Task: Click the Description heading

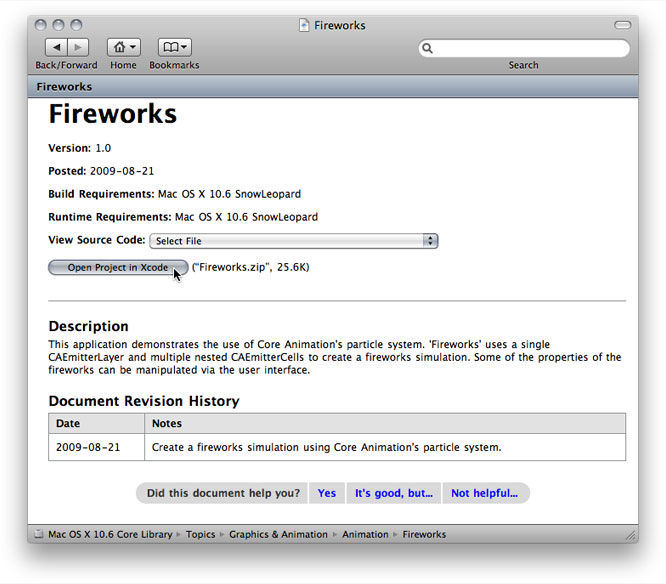Action: pos(88,326)
